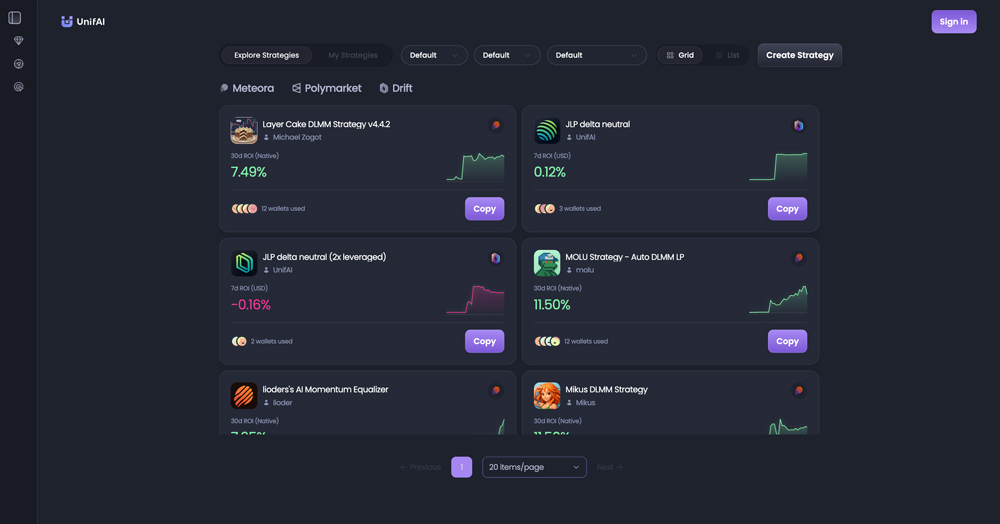This screenshot has width=1000, height=524.
Task: Select the Explore Strategies toggle
Action: tap(266, 56)
